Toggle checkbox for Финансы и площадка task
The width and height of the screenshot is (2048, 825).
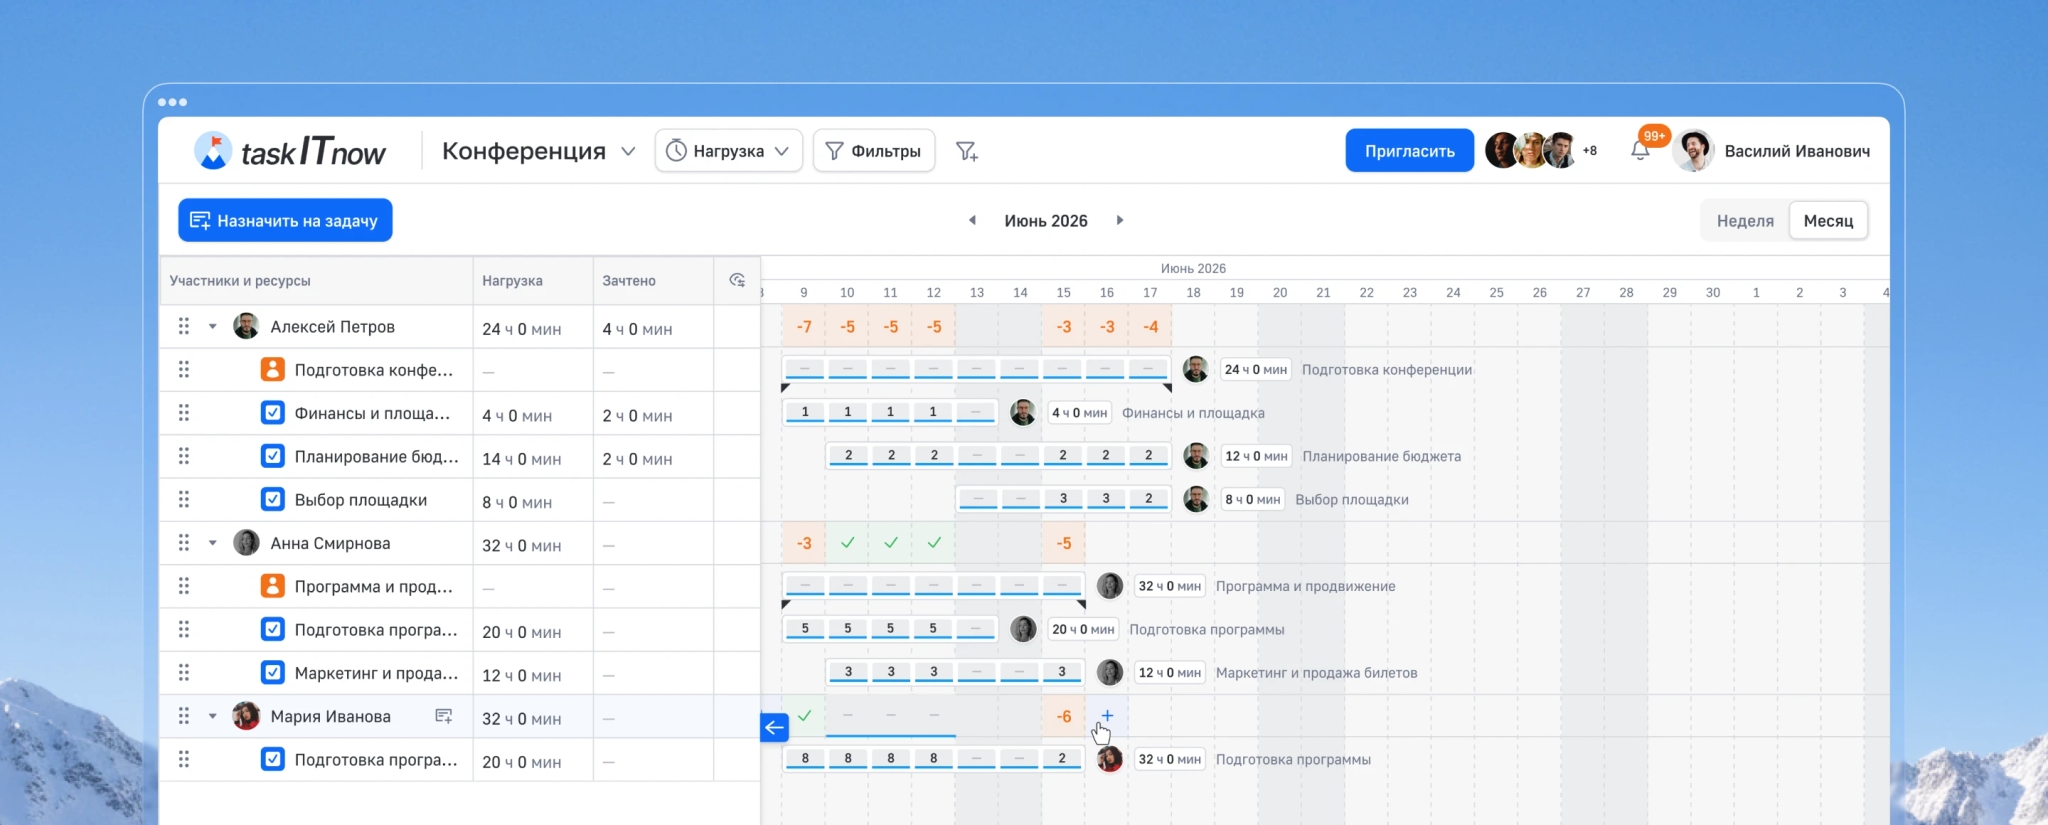pos(272,413)
